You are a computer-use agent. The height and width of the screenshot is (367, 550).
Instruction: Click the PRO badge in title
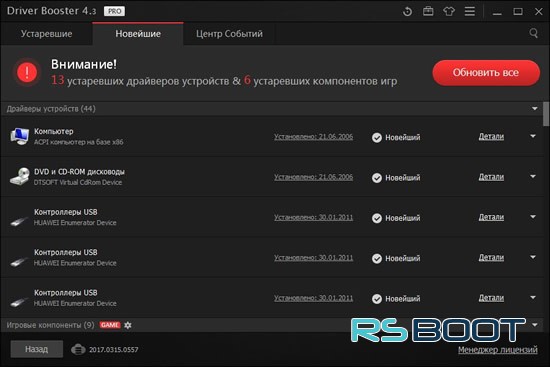[x=114, y=11]
